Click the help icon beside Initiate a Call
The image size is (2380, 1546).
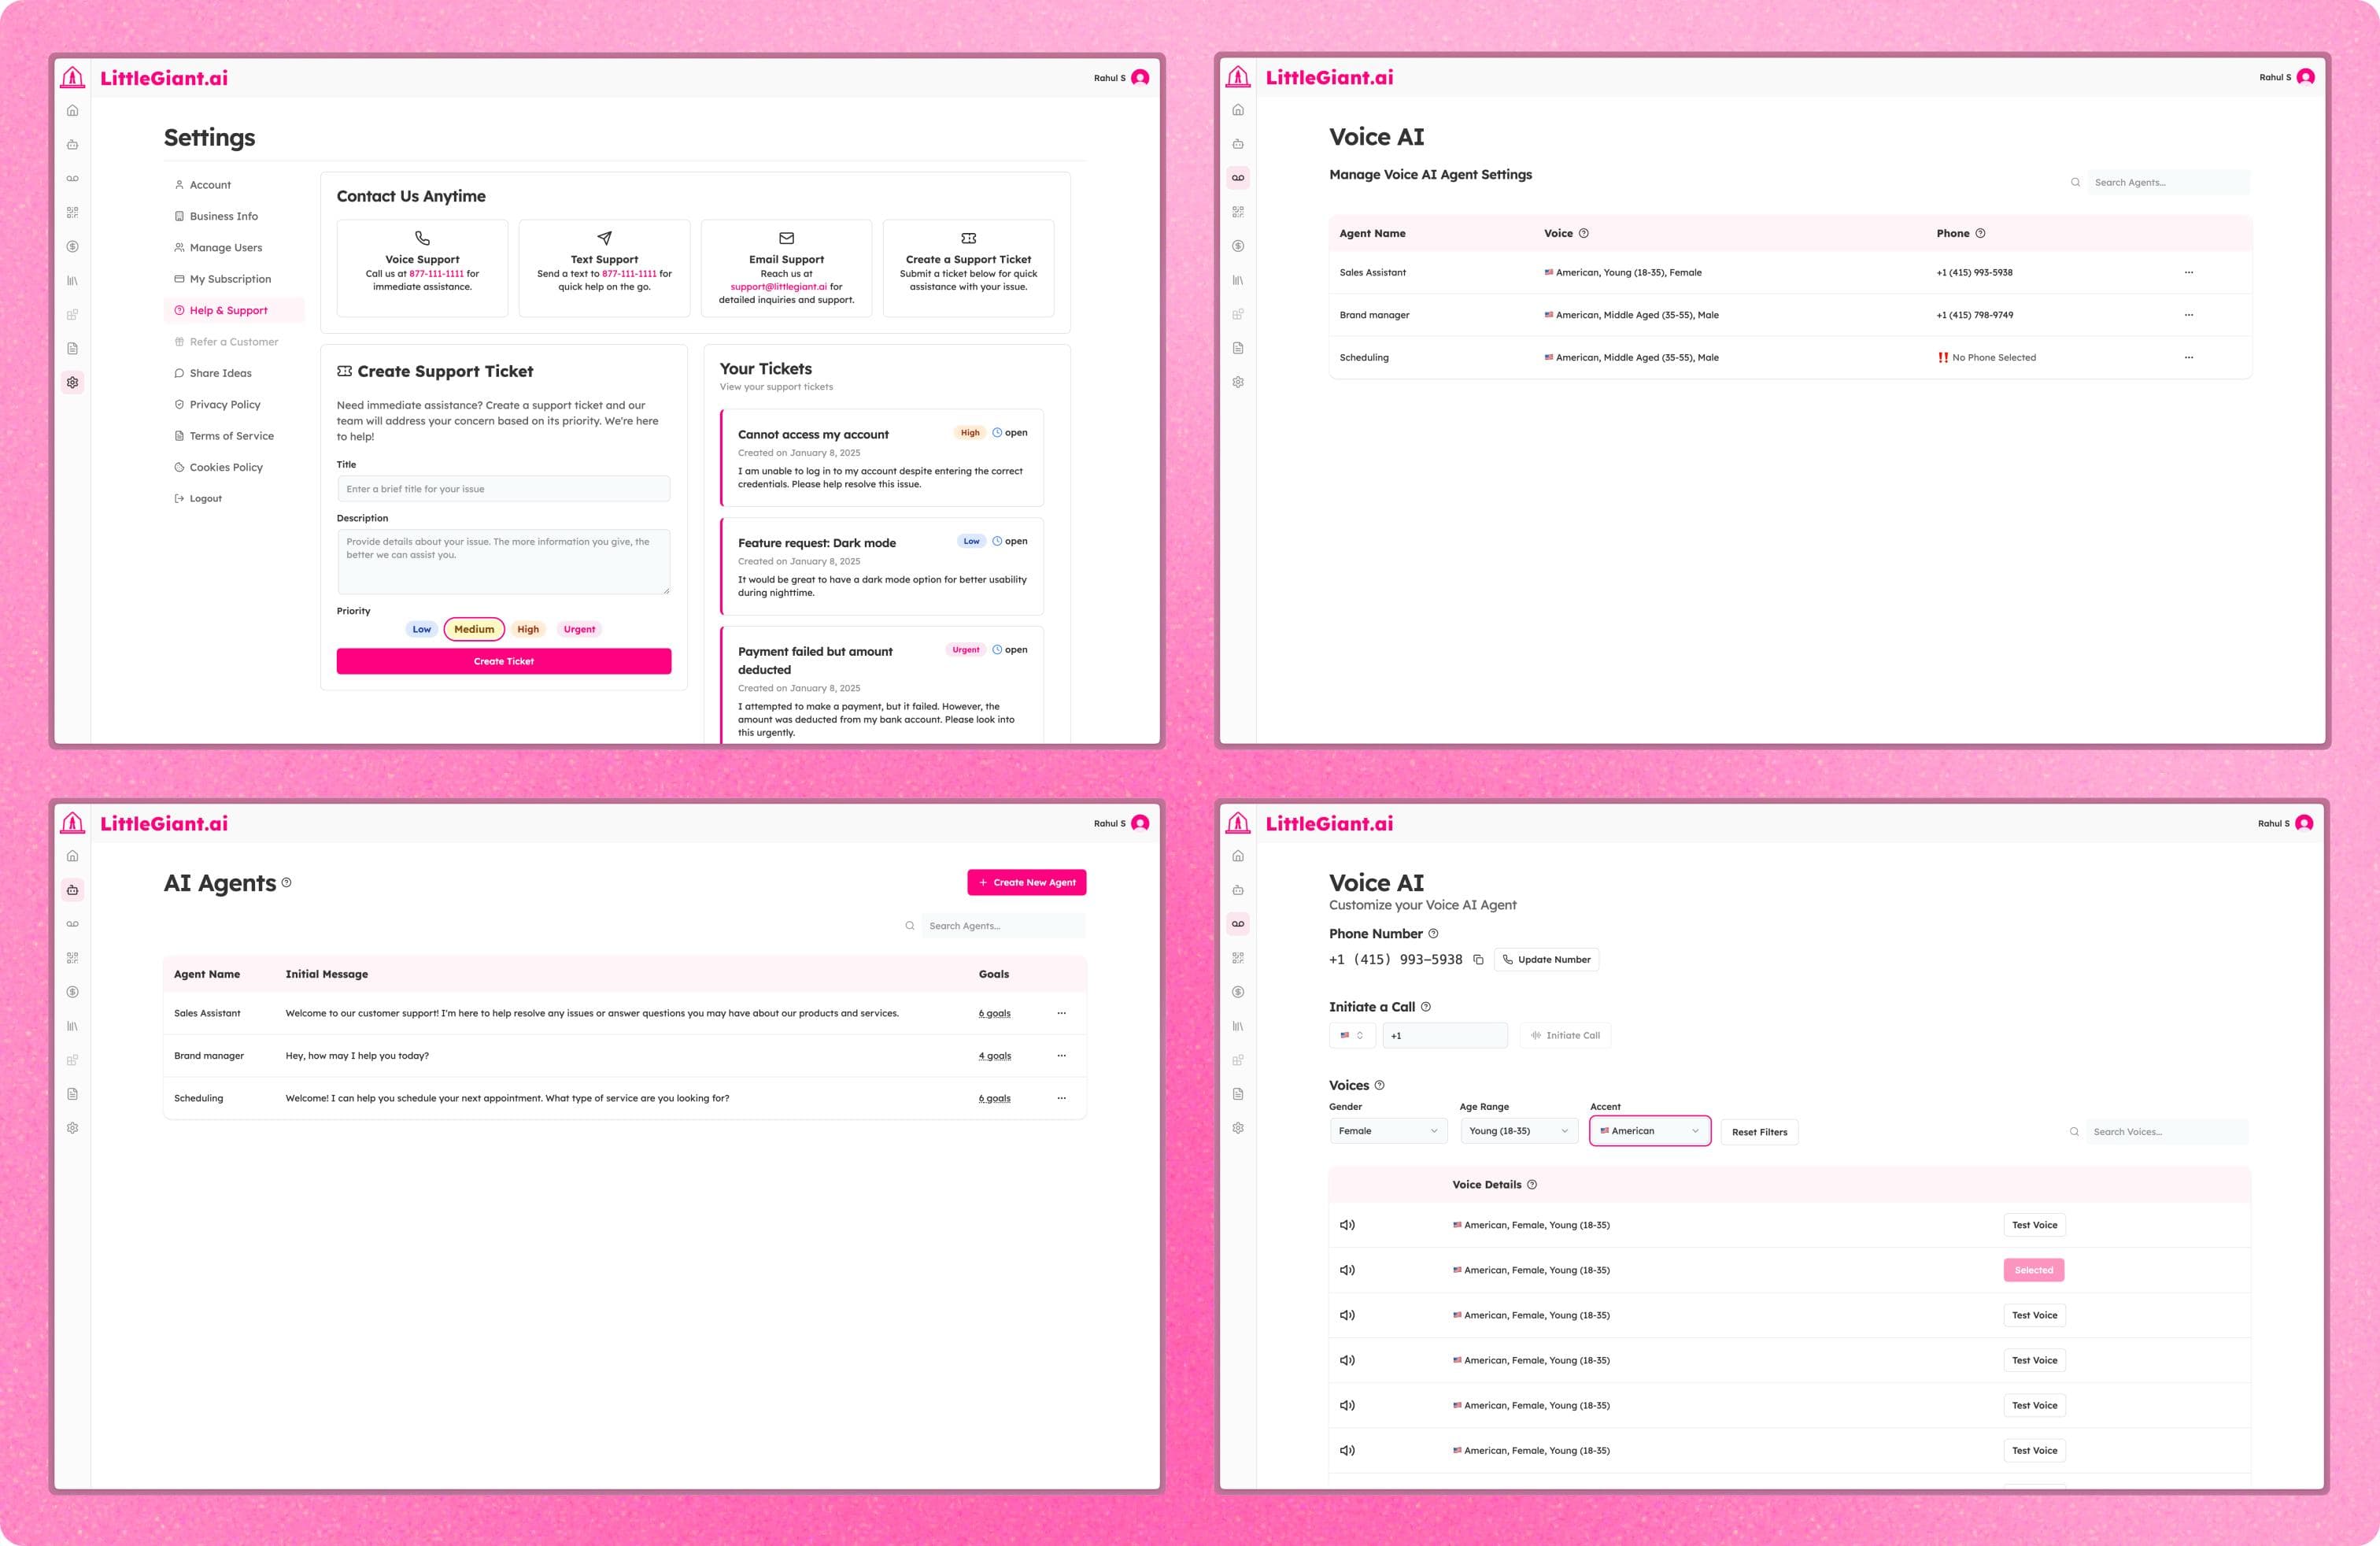pyautogui.click(x=1426, y=1007)
